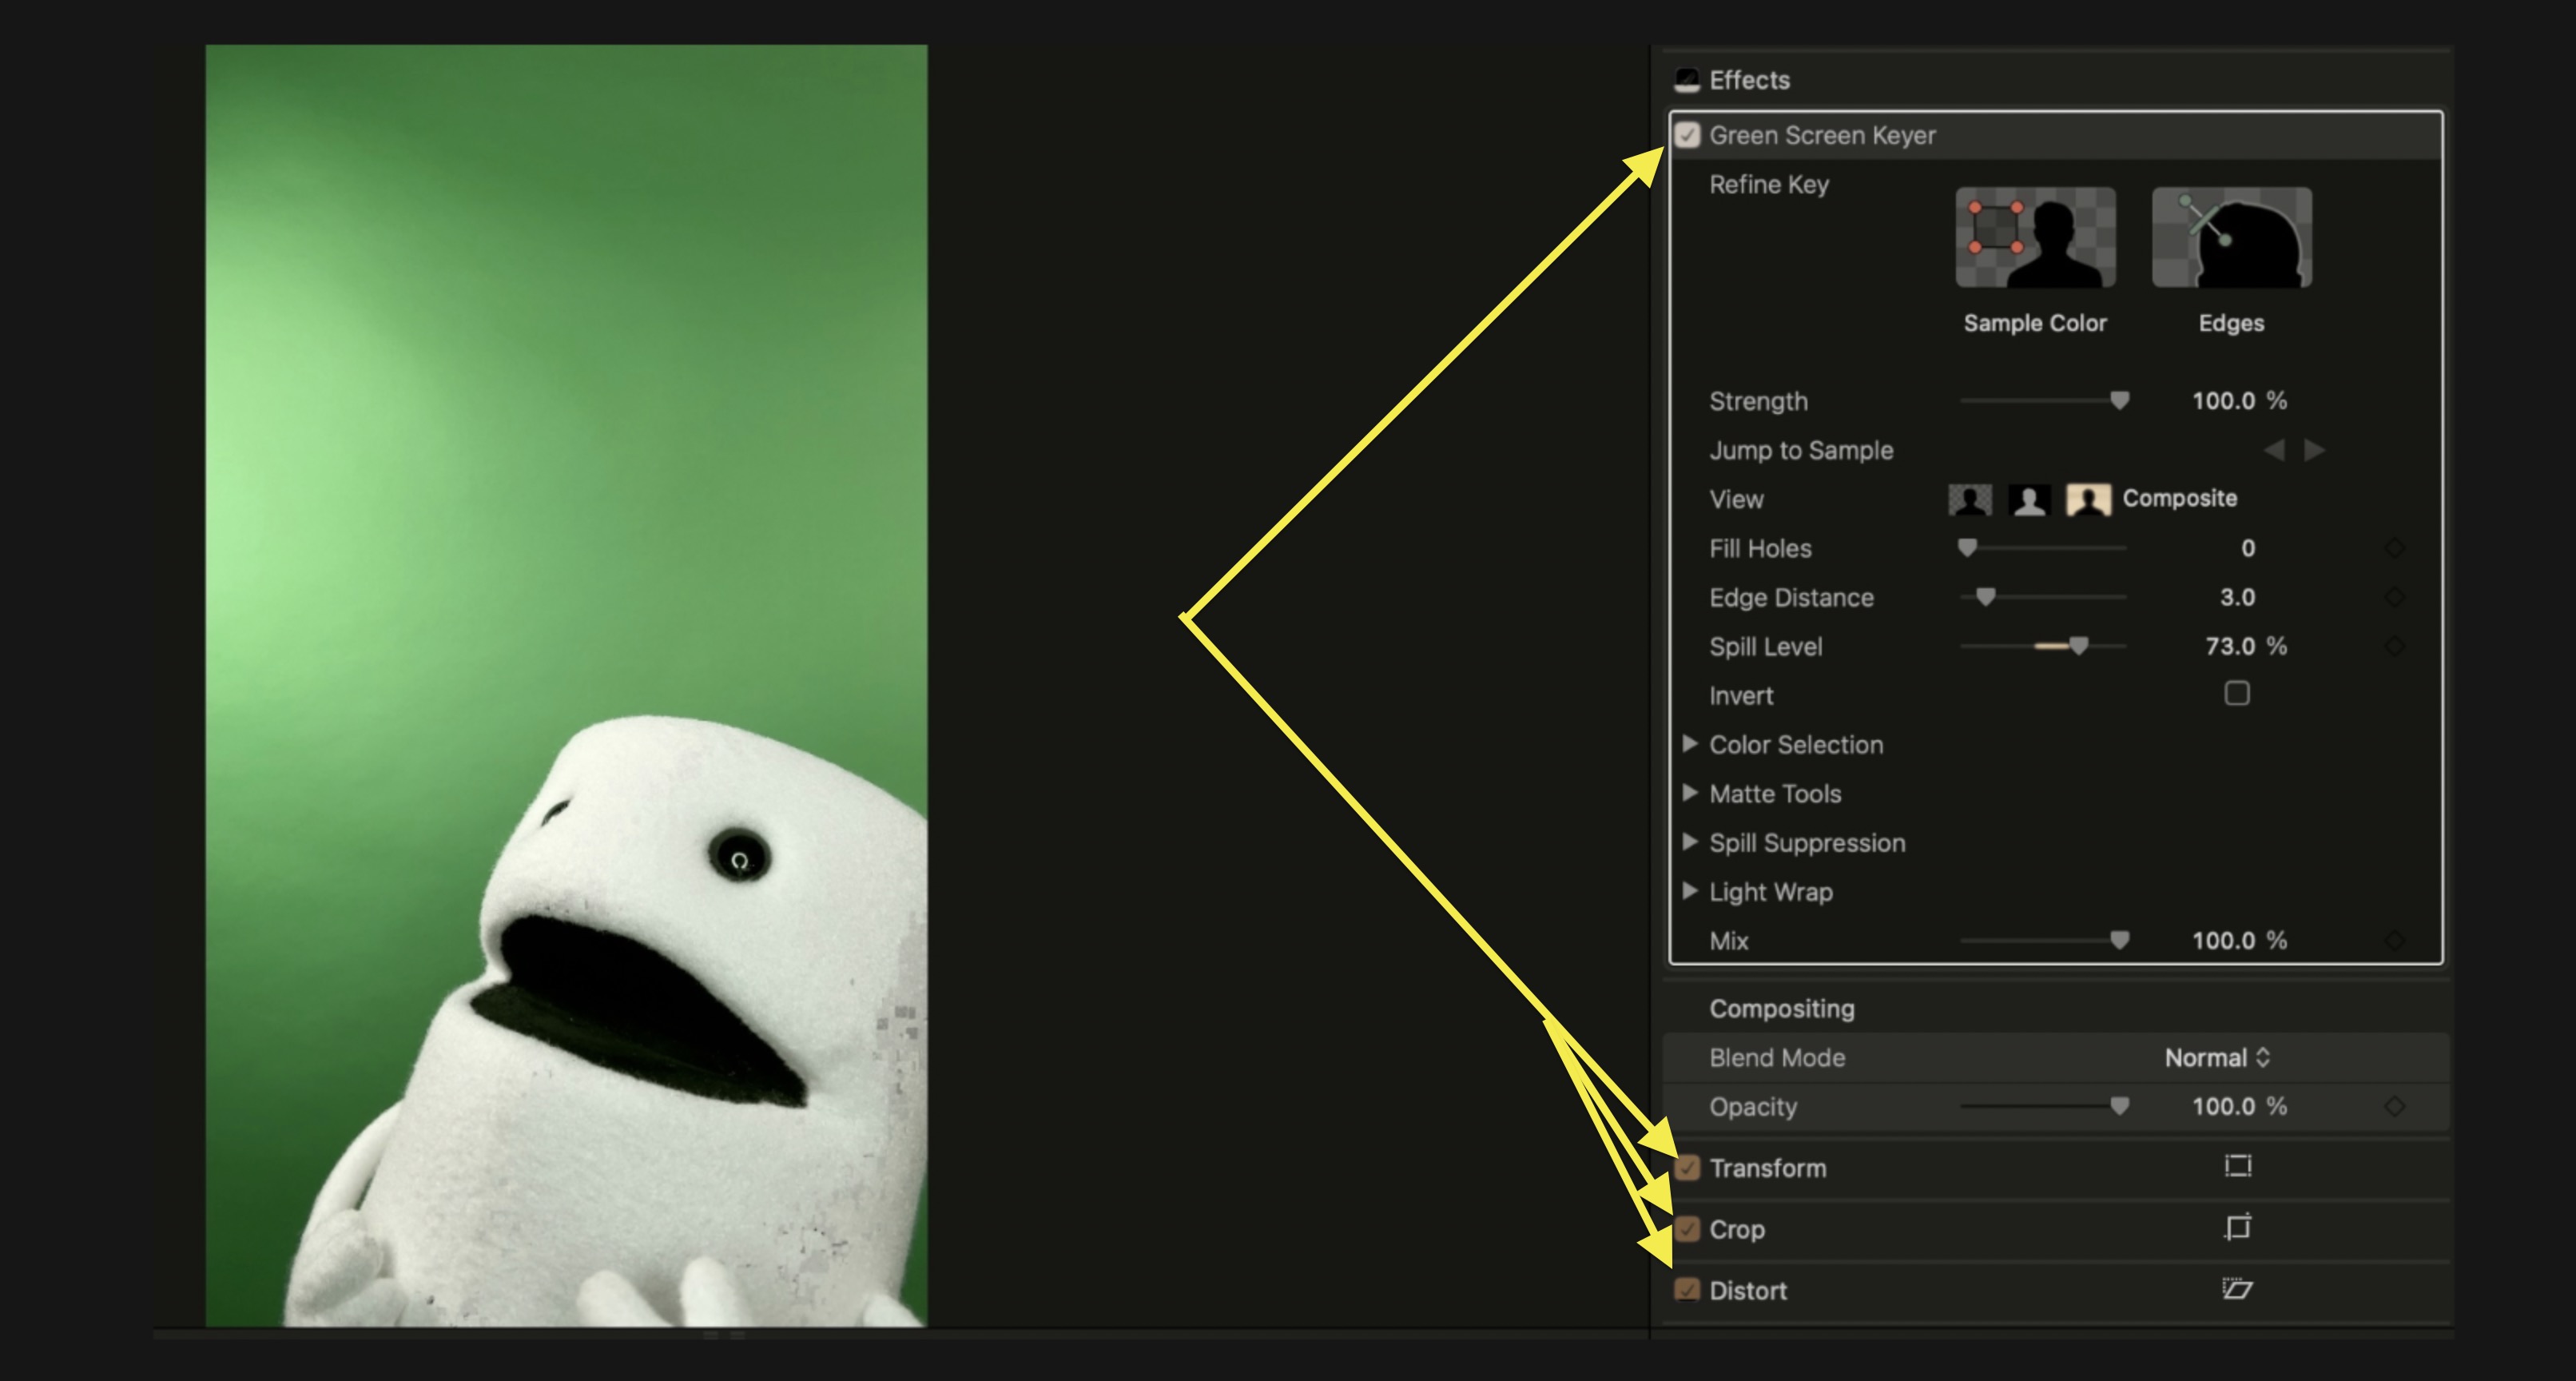Click the Transform onscreen controls icon
The height and width of the screenshot is (1381, 2576).
2237,1166
